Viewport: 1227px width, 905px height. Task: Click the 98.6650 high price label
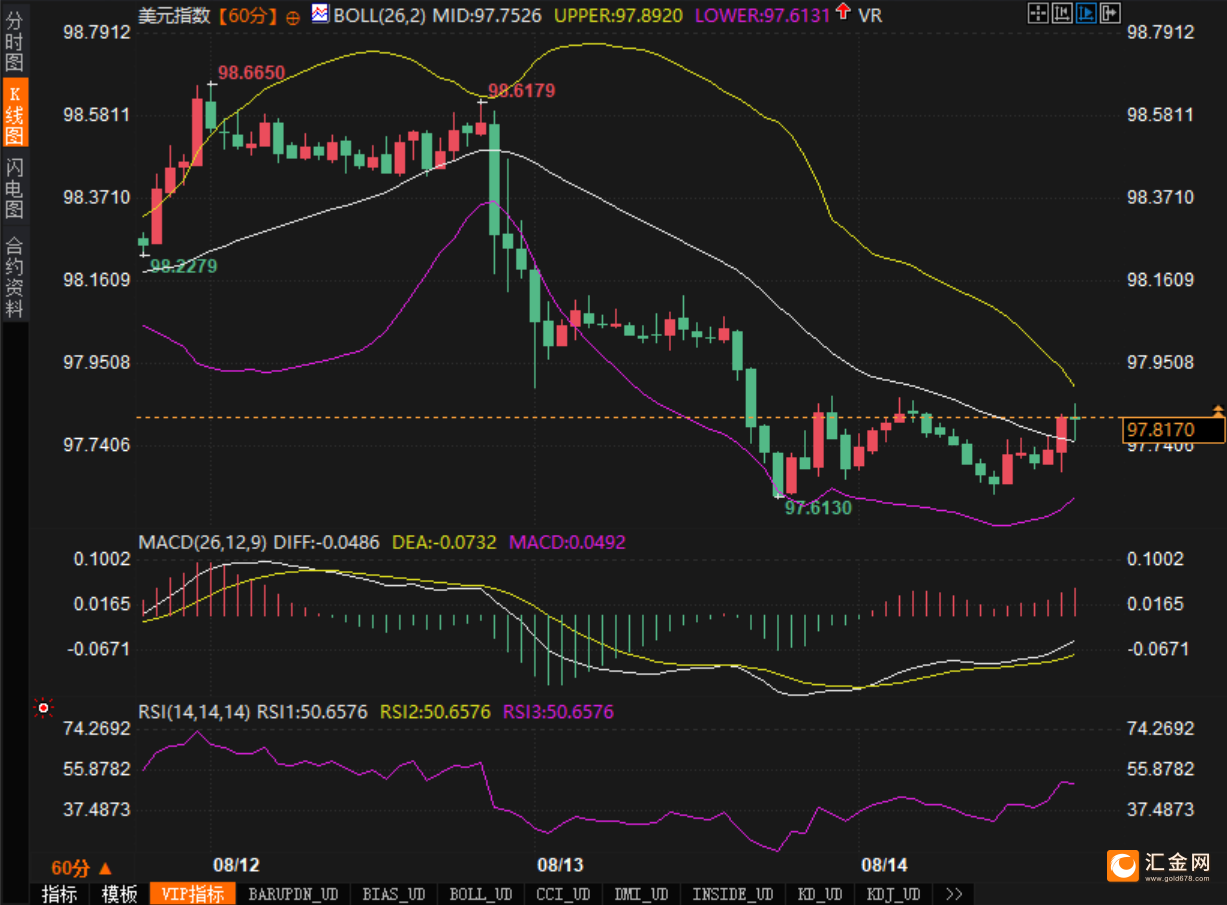[x=252, y=72]
